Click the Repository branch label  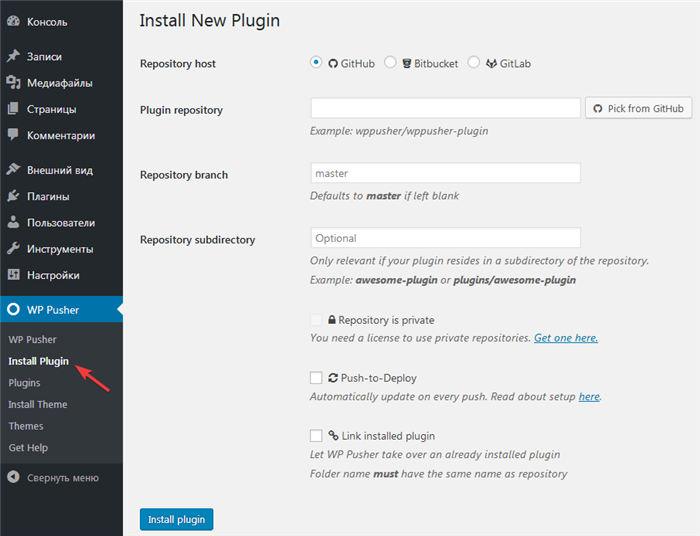(184, 175)
